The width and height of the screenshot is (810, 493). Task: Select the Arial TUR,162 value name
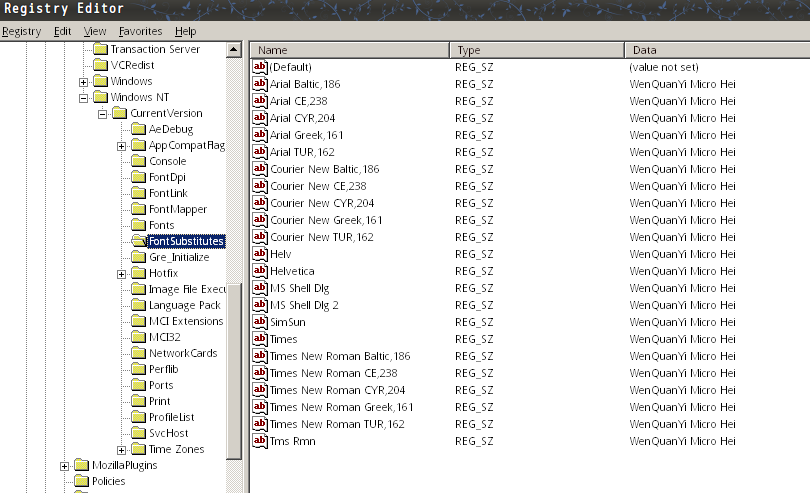click(x=302, y=152)
